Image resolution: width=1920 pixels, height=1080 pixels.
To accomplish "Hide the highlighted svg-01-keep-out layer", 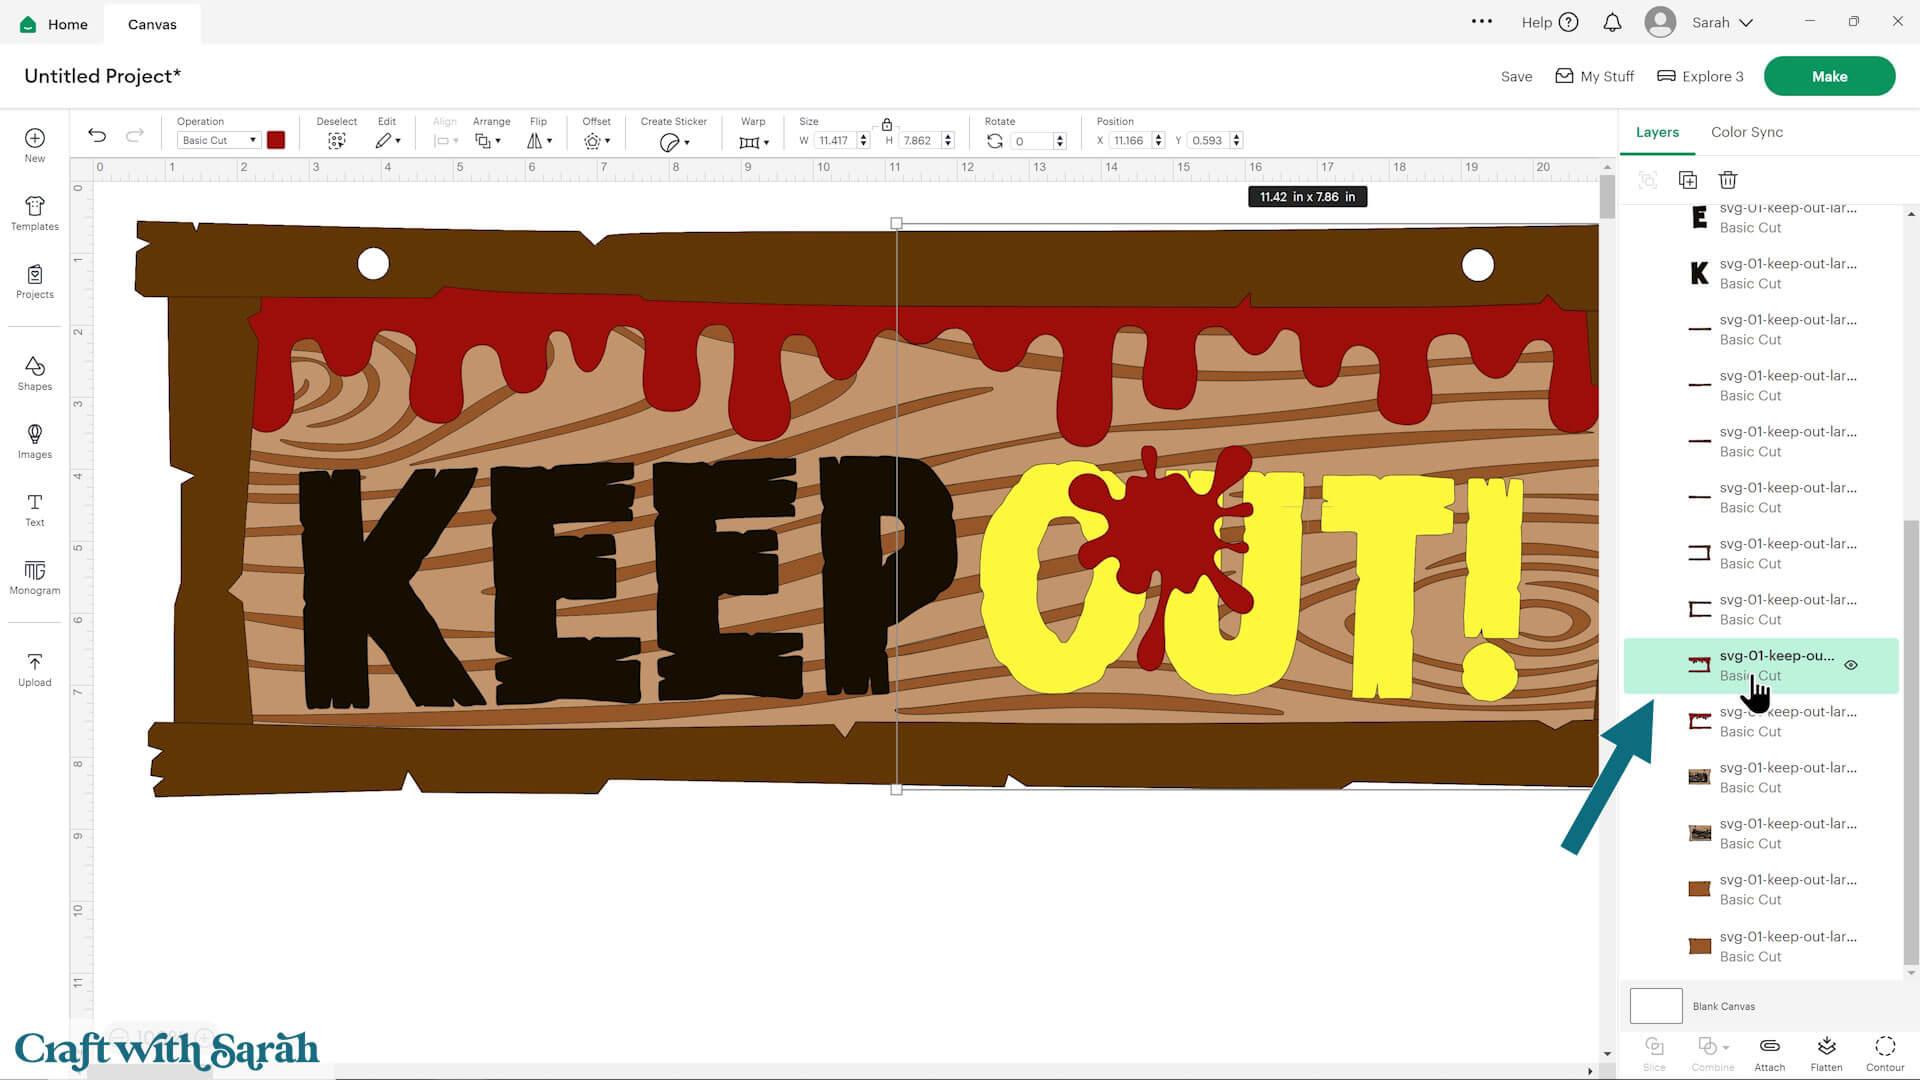I will (x=1850, y=664).
